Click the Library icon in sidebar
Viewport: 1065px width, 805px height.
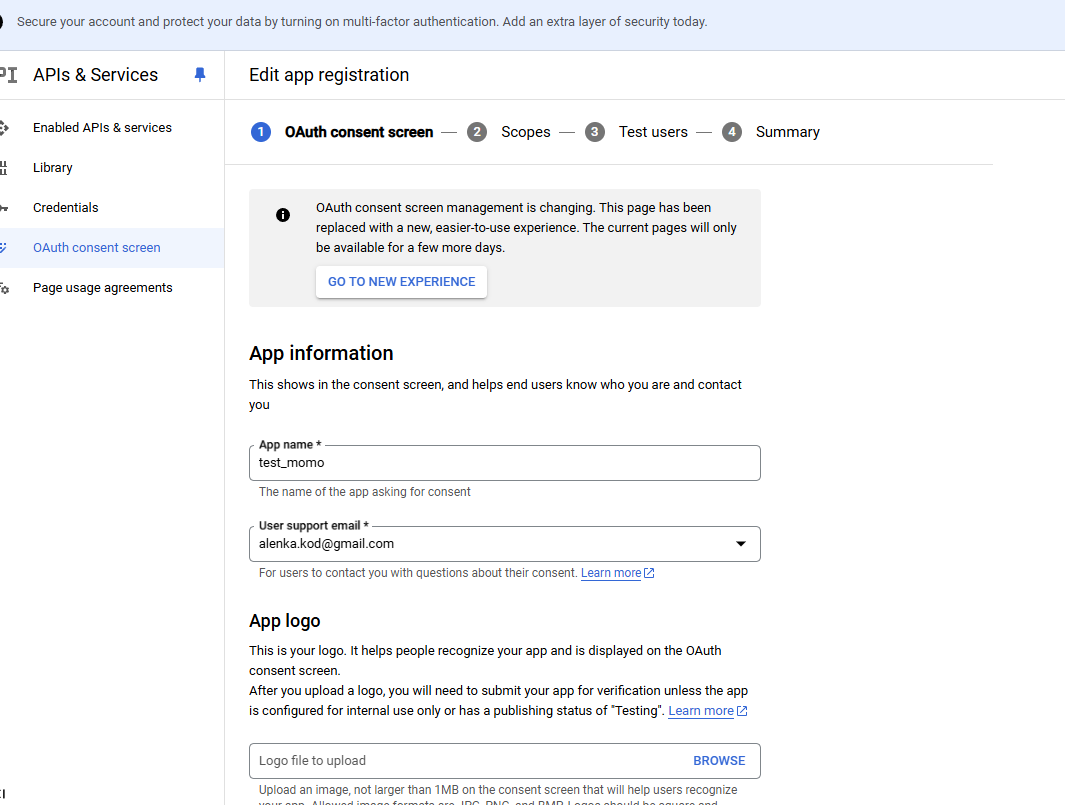coord(4,168)
